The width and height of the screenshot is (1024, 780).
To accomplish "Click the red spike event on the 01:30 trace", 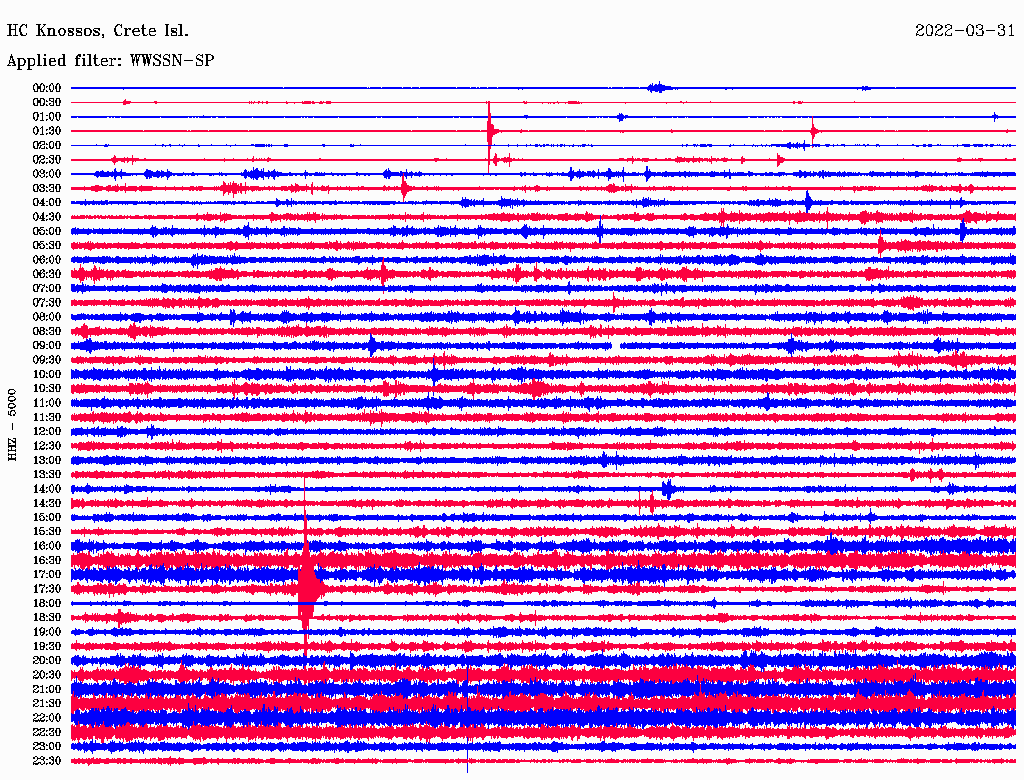I will tap(490, 131).
